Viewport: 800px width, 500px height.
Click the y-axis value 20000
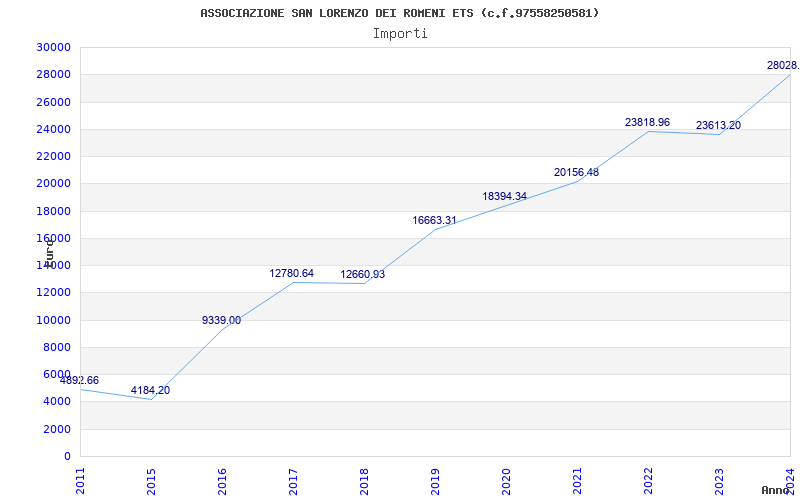coord(53,184)
